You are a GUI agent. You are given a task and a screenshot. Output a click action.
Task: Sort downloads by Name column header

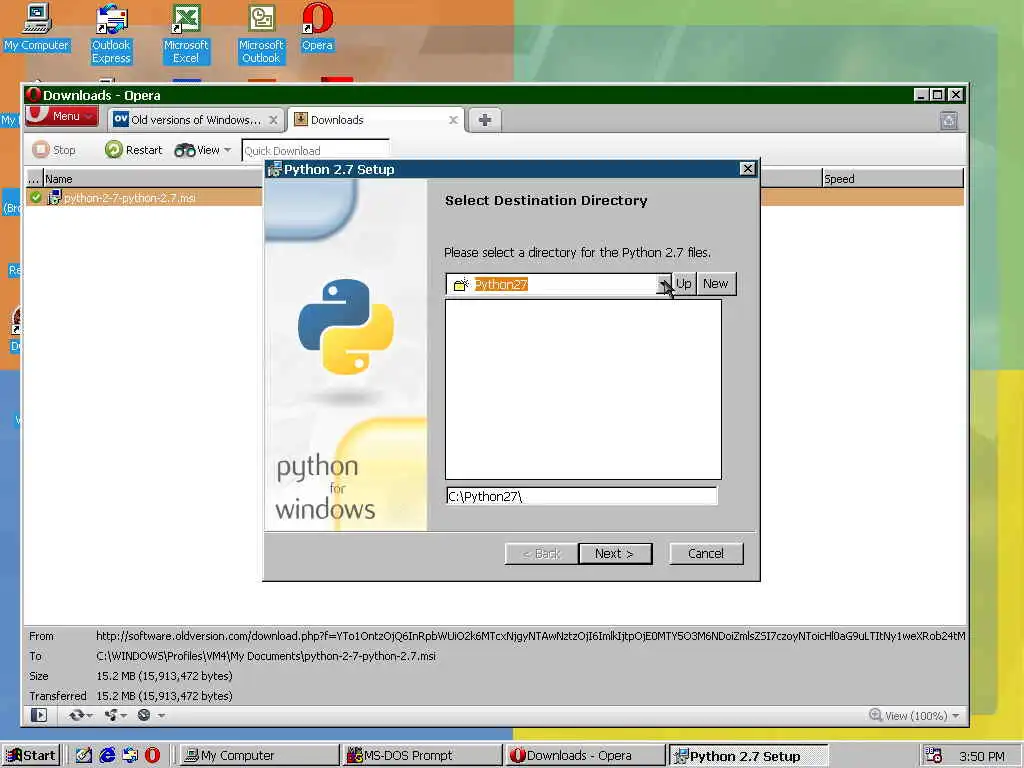(152, 178)
